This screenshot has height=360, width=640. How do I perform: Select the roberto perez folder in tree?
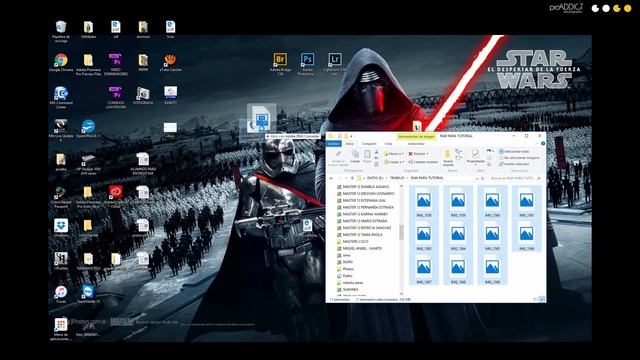[353, 282]
